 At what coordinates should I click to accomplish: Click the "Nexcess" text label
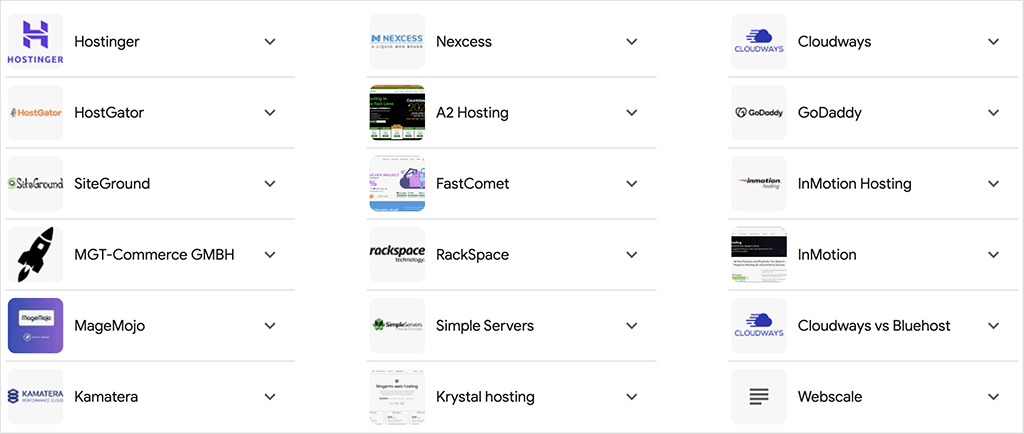click(464, 42)
